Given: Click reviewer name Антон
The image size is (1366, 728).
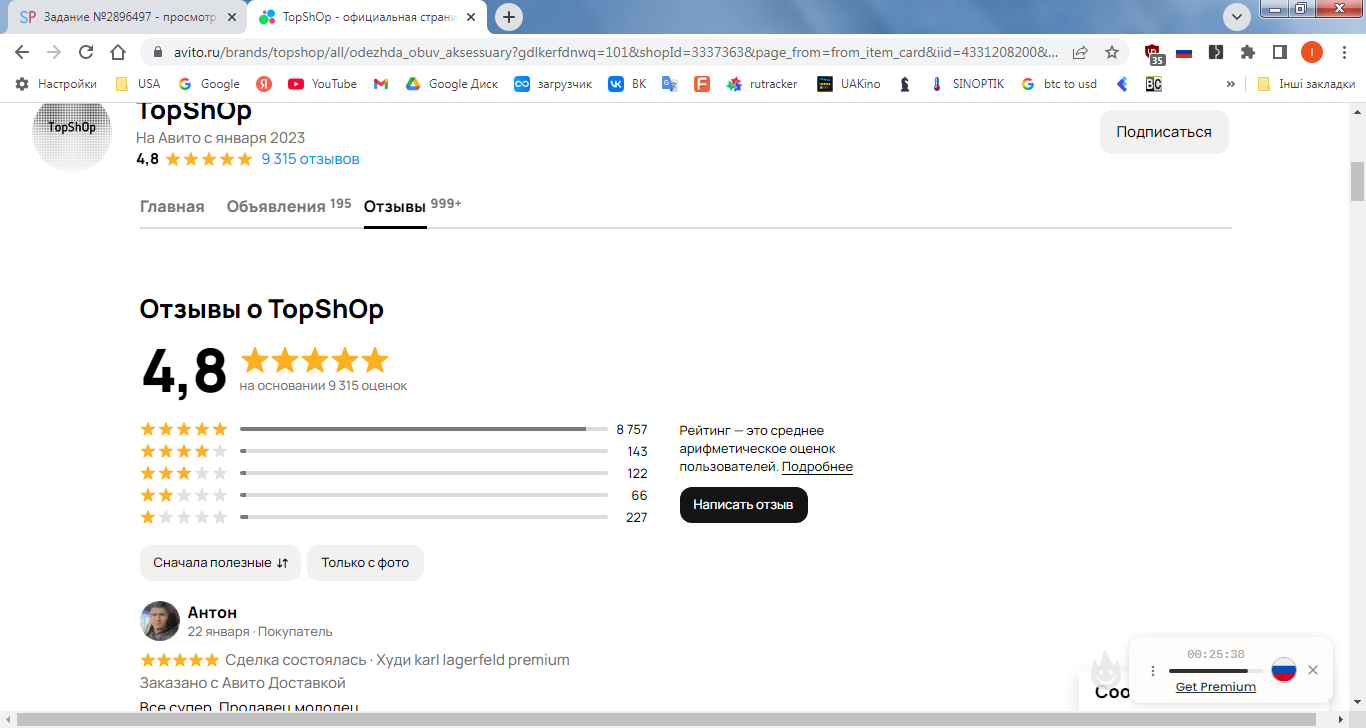Looking at the screenshot, I should (212, 612).
